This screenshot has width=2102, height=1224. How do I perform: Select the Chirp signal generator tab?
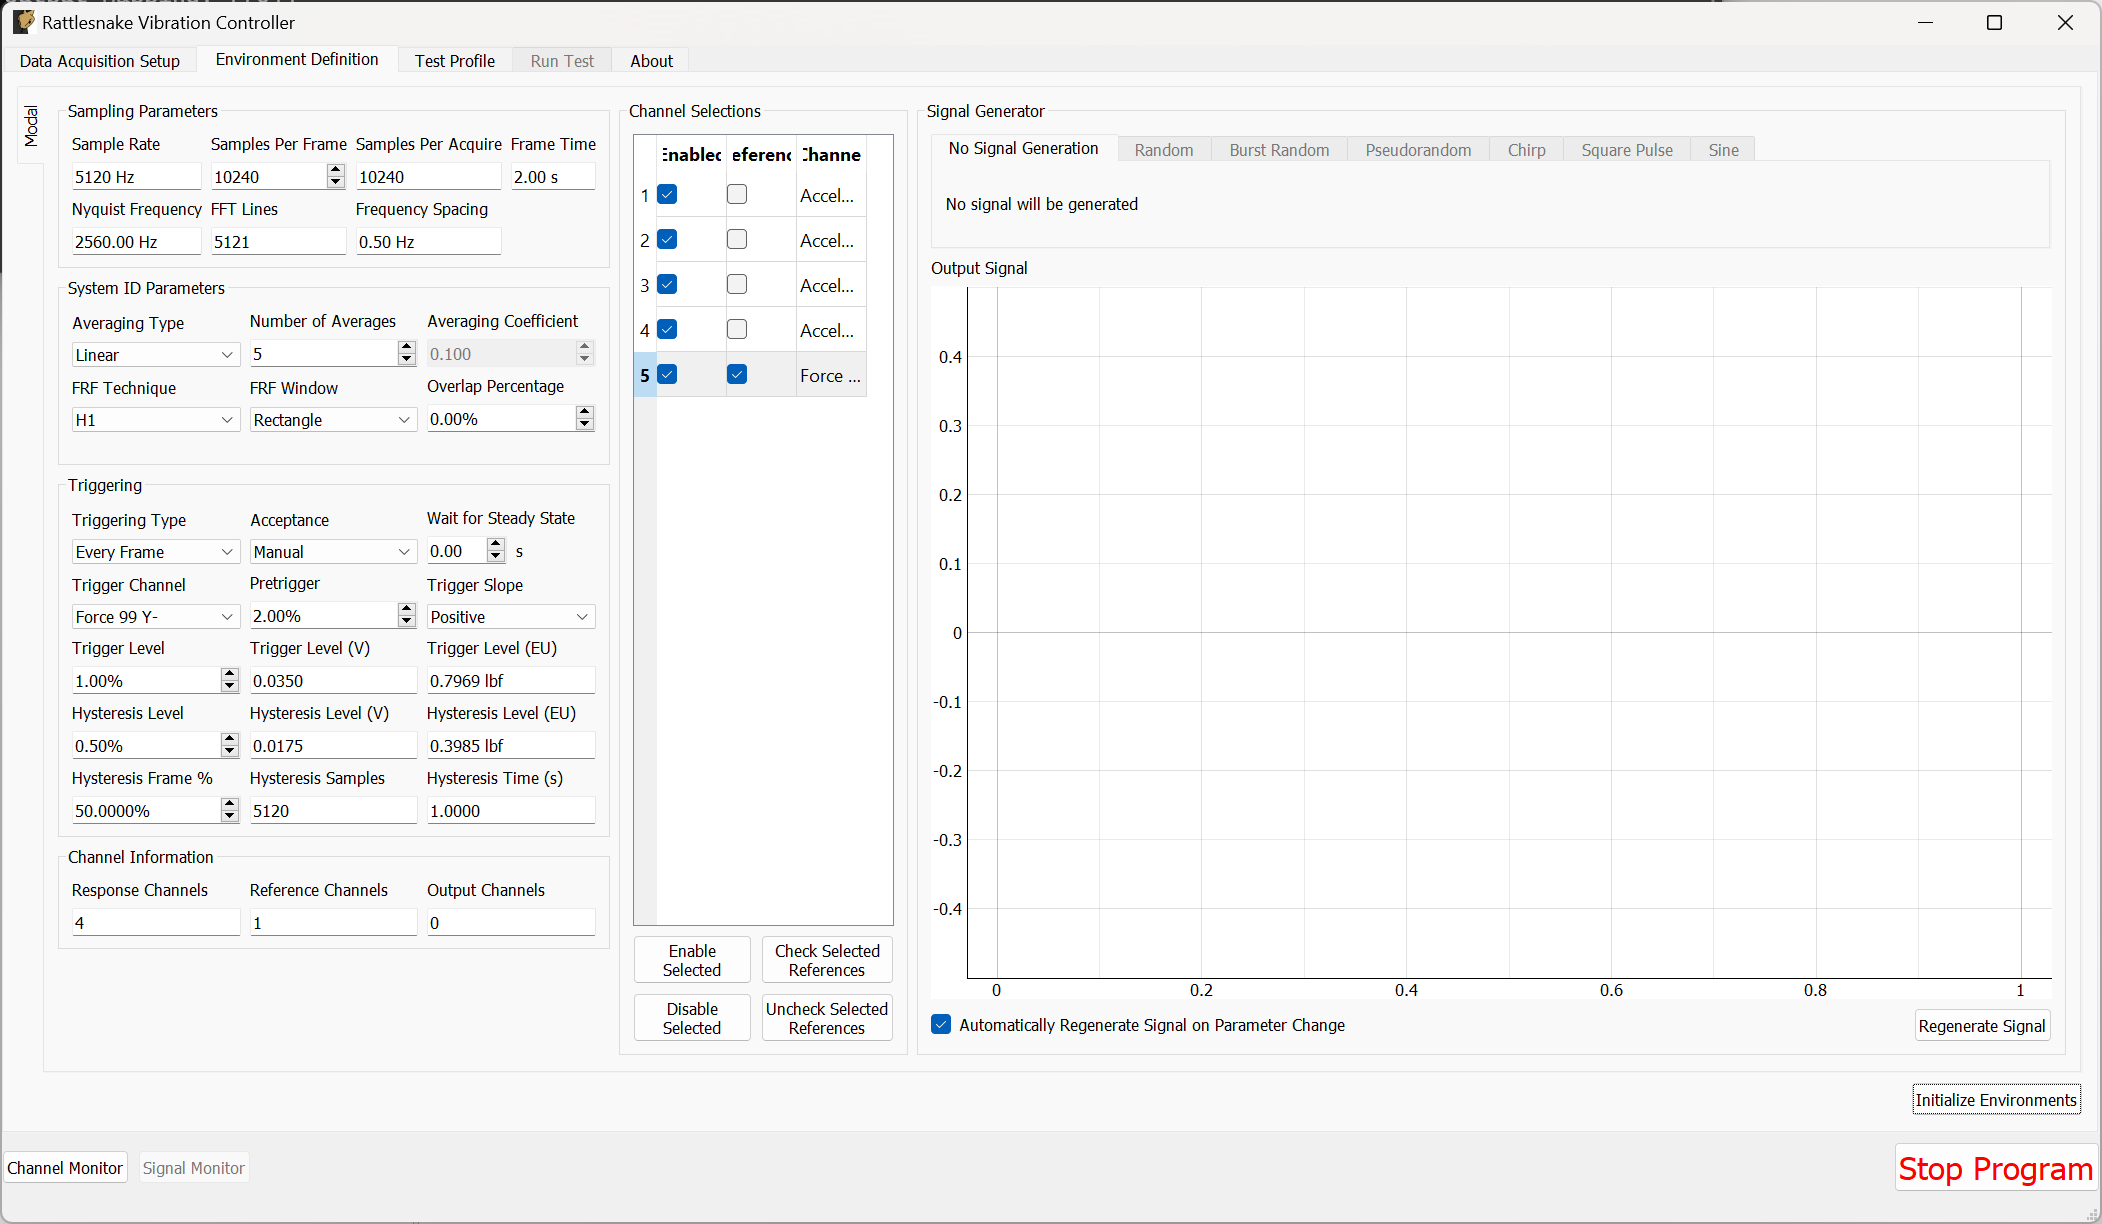click(x=1526, y=149)
